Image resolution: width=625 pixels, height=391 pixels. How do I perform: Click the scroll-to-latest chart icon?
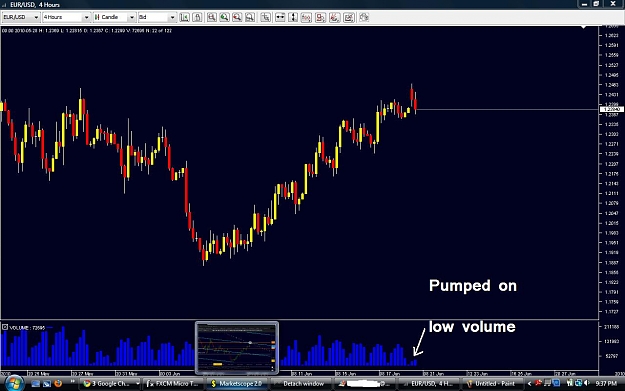(x=184, y=17)
